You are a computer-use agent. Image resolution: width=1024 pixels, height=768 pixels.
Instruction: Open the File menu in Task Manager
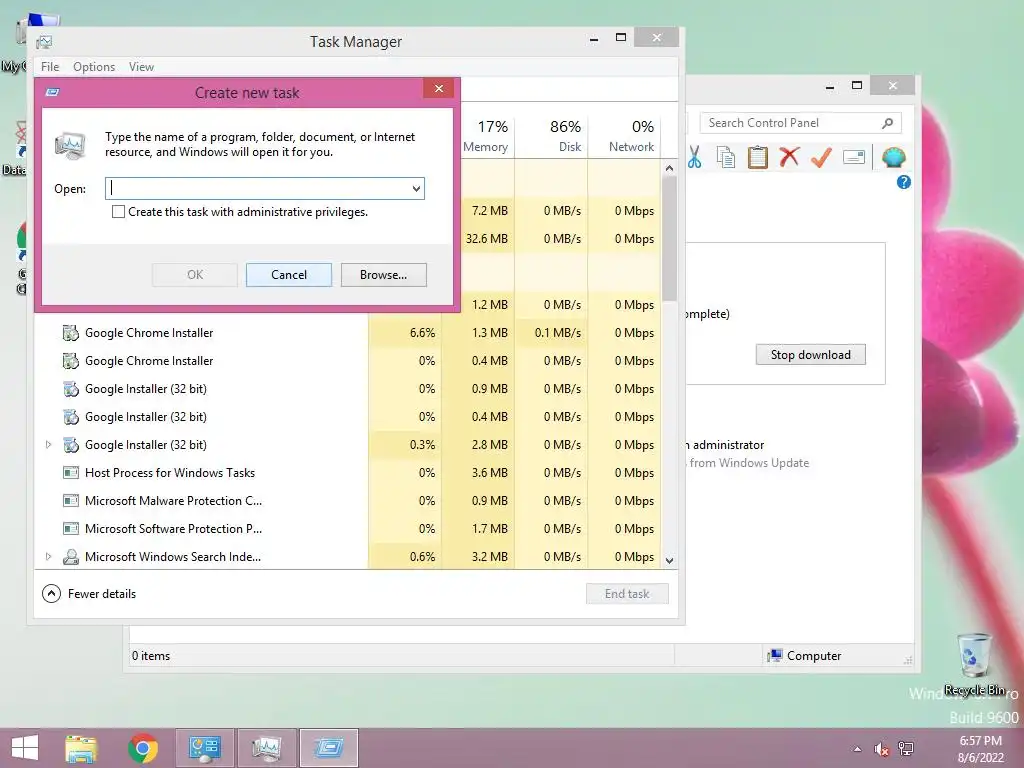tap(50, 67)
